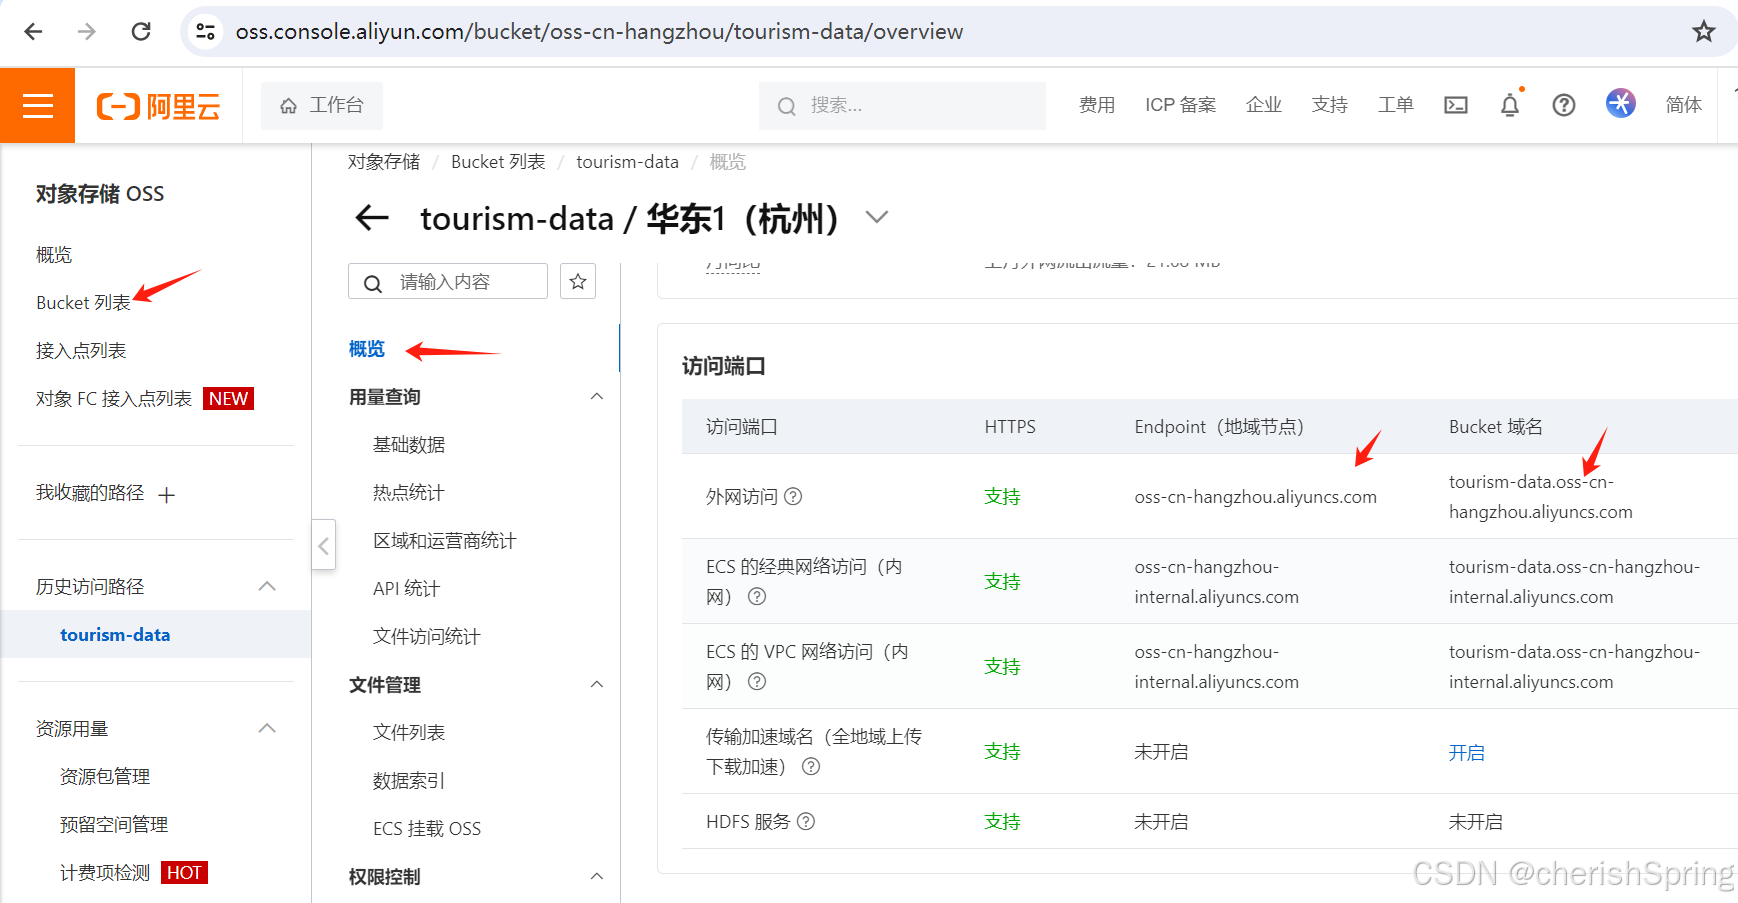Open the orange hamburger main menu
This screenshot has width=1738, height=903.
[37, 105]
